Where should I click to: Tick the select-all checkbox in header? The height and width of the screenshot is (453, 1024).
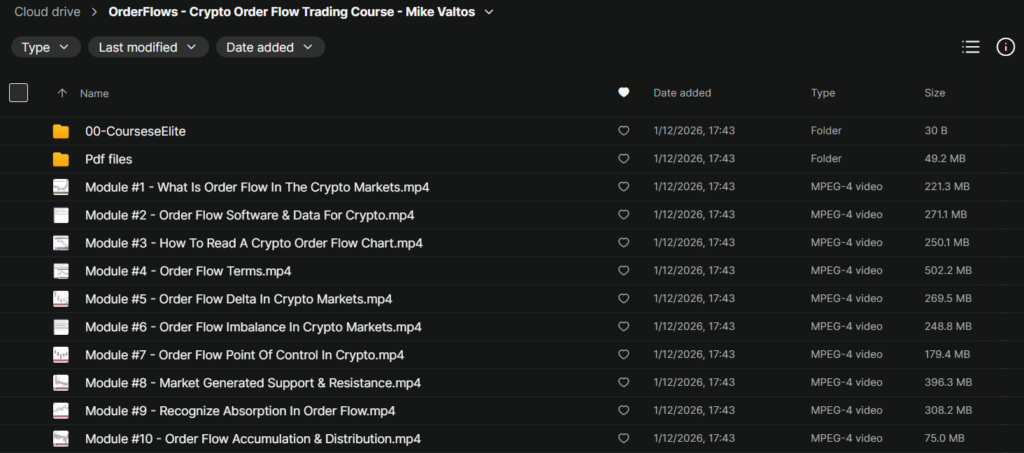click(x=19, y=93)
